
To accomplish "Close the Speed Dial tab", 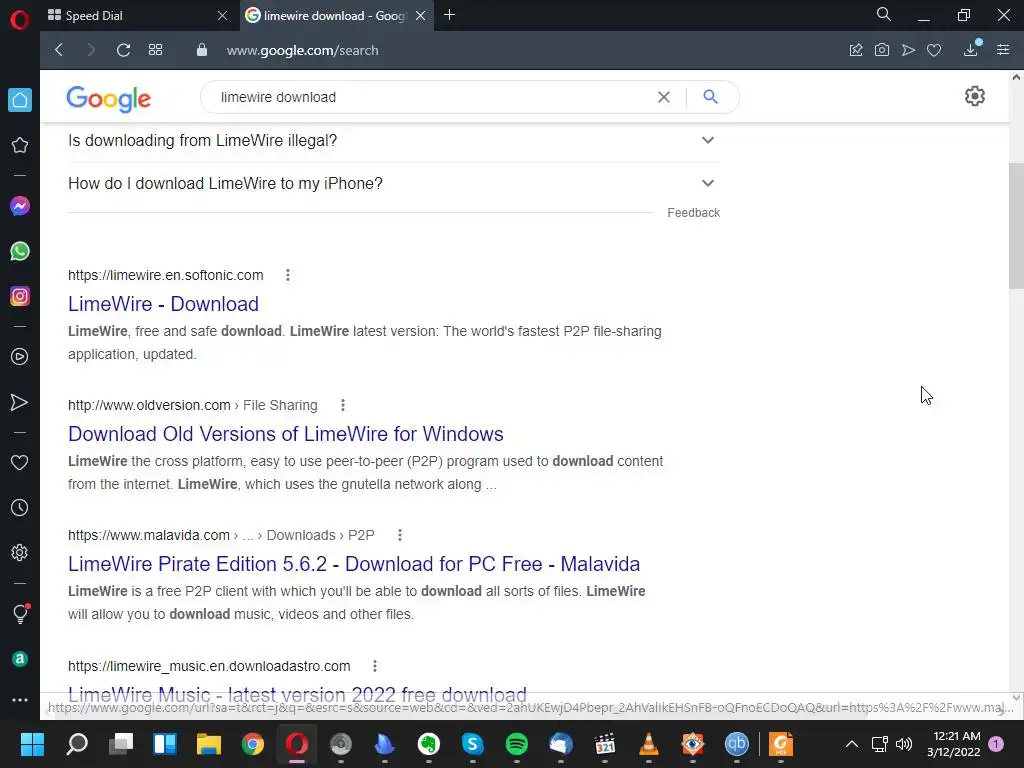I will pyautogui.click(x=222, y=16).
